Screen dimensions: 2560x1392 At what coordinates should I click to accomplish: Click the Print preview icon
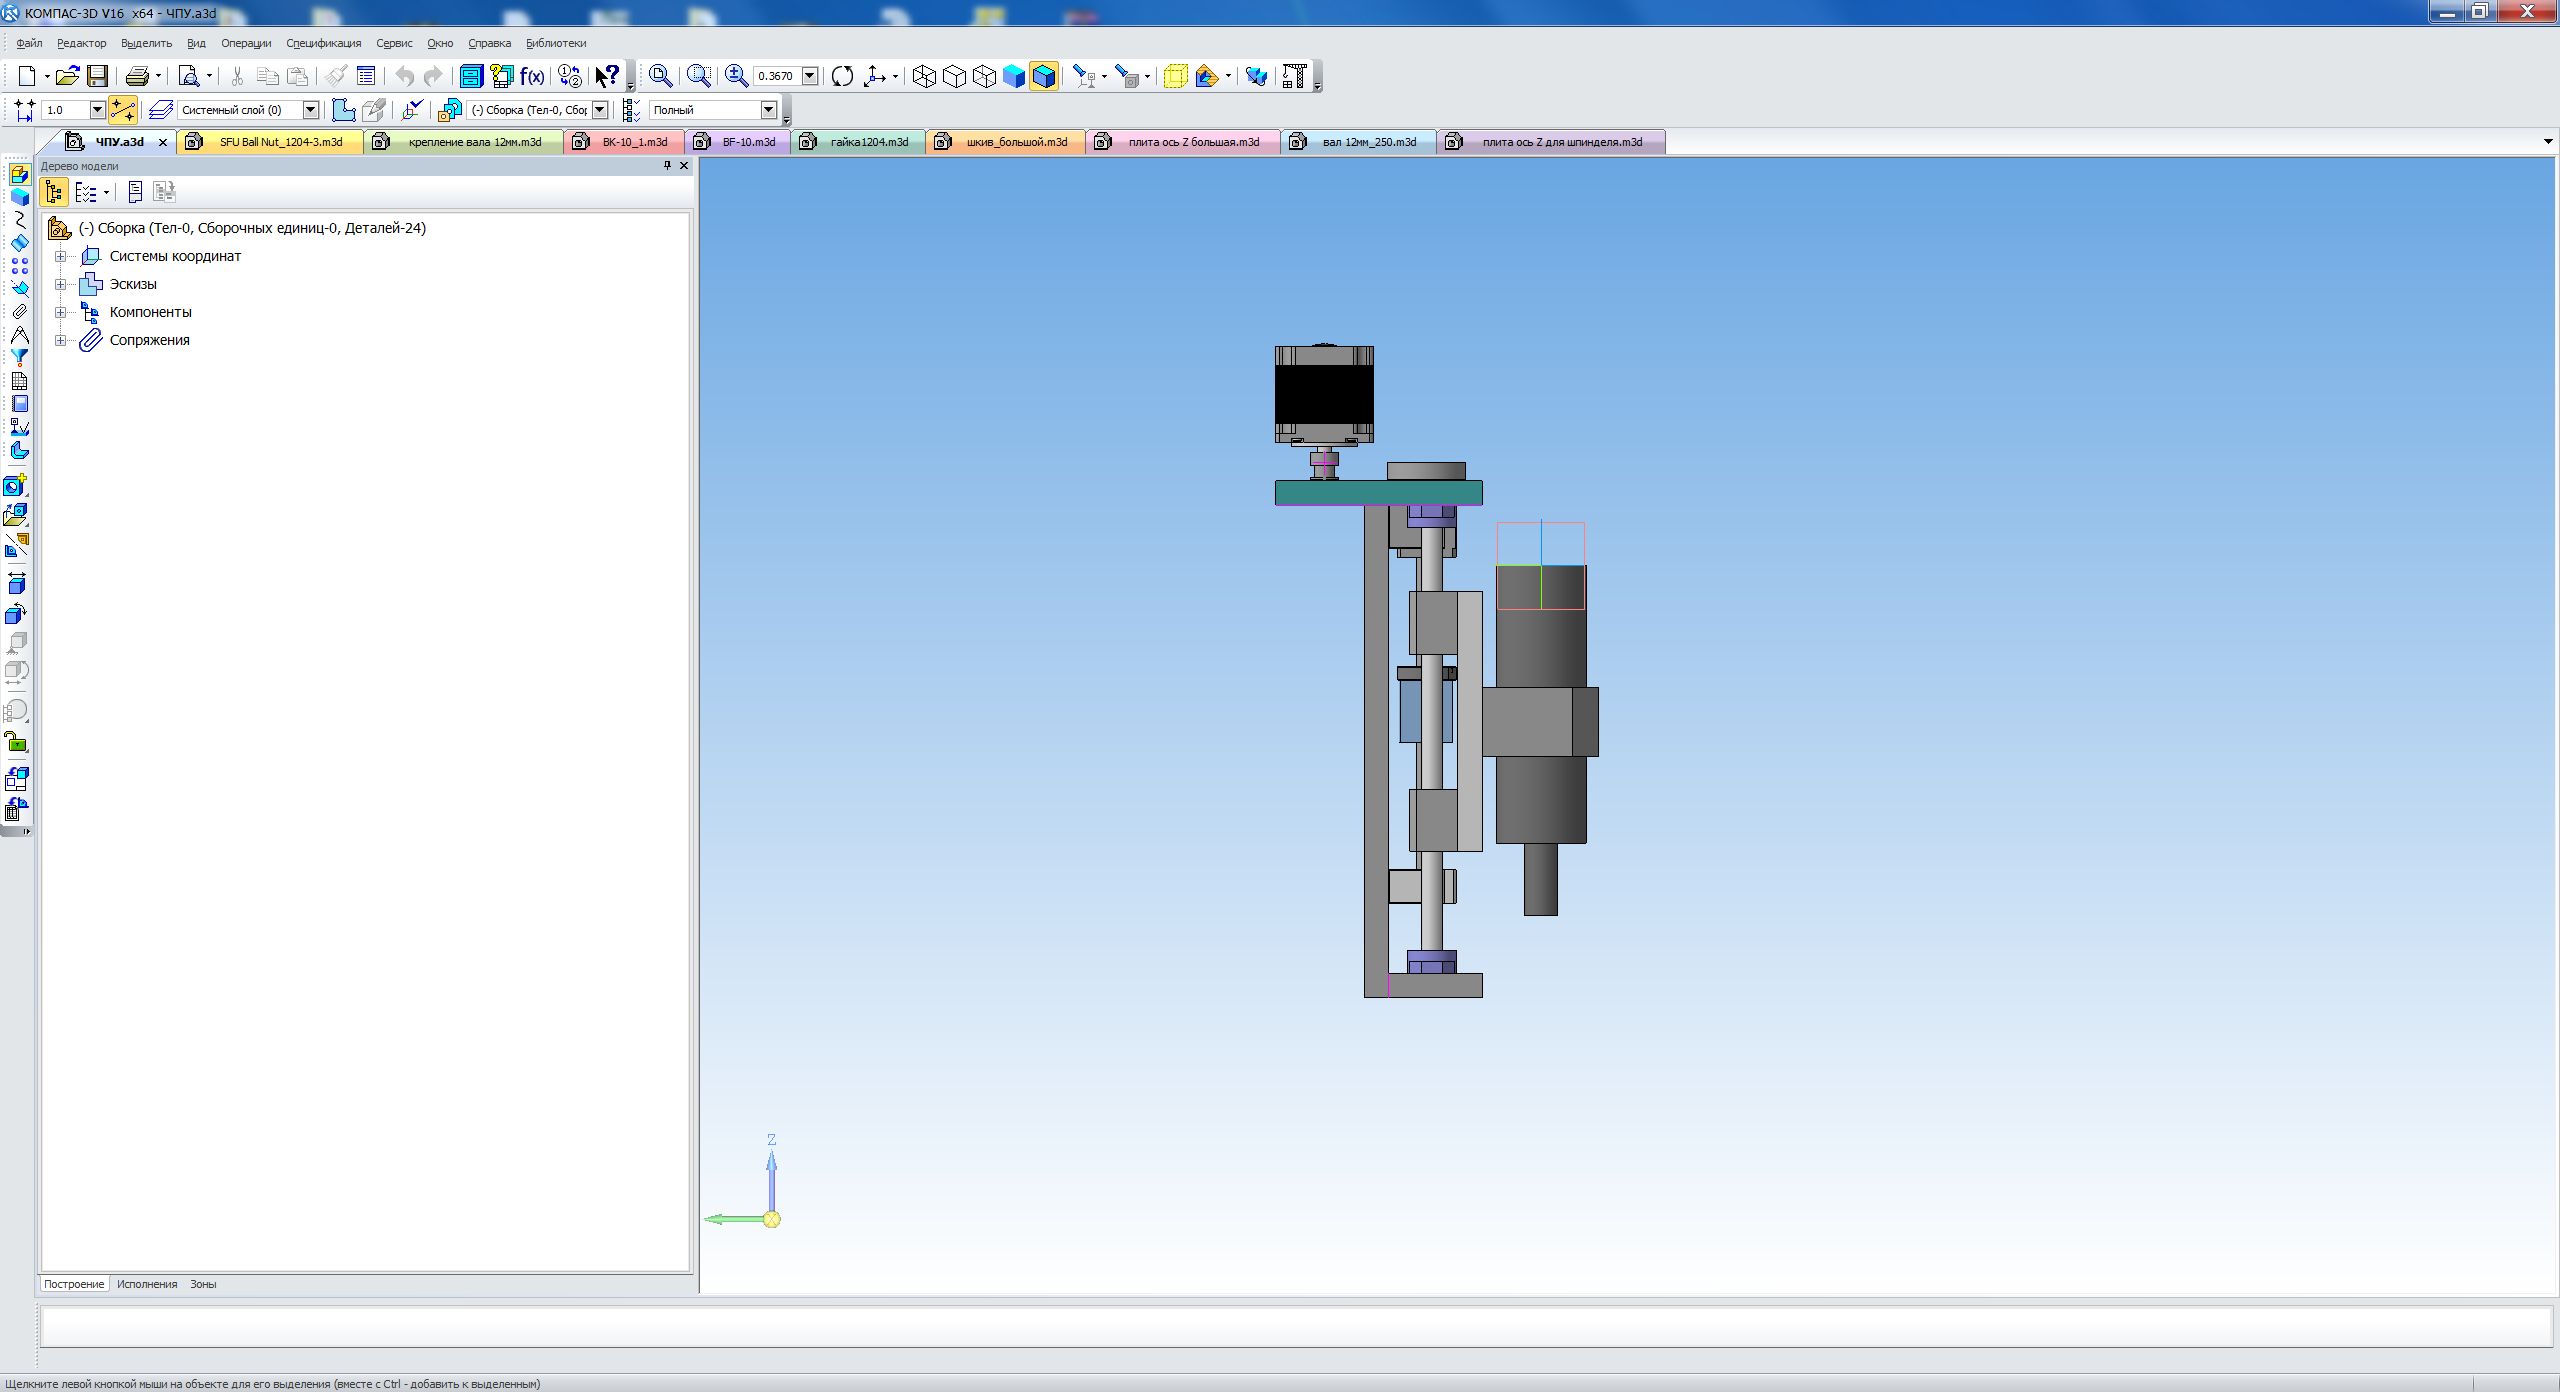tap(188, 76)
